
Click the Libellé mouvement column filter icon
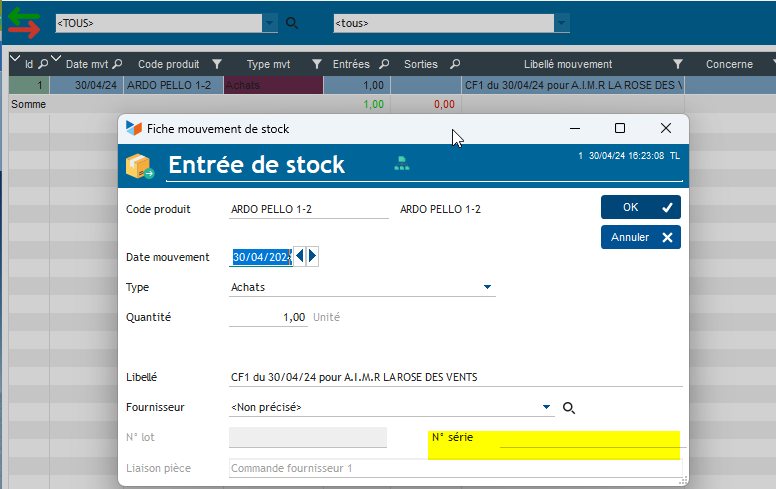click(678, 64)
